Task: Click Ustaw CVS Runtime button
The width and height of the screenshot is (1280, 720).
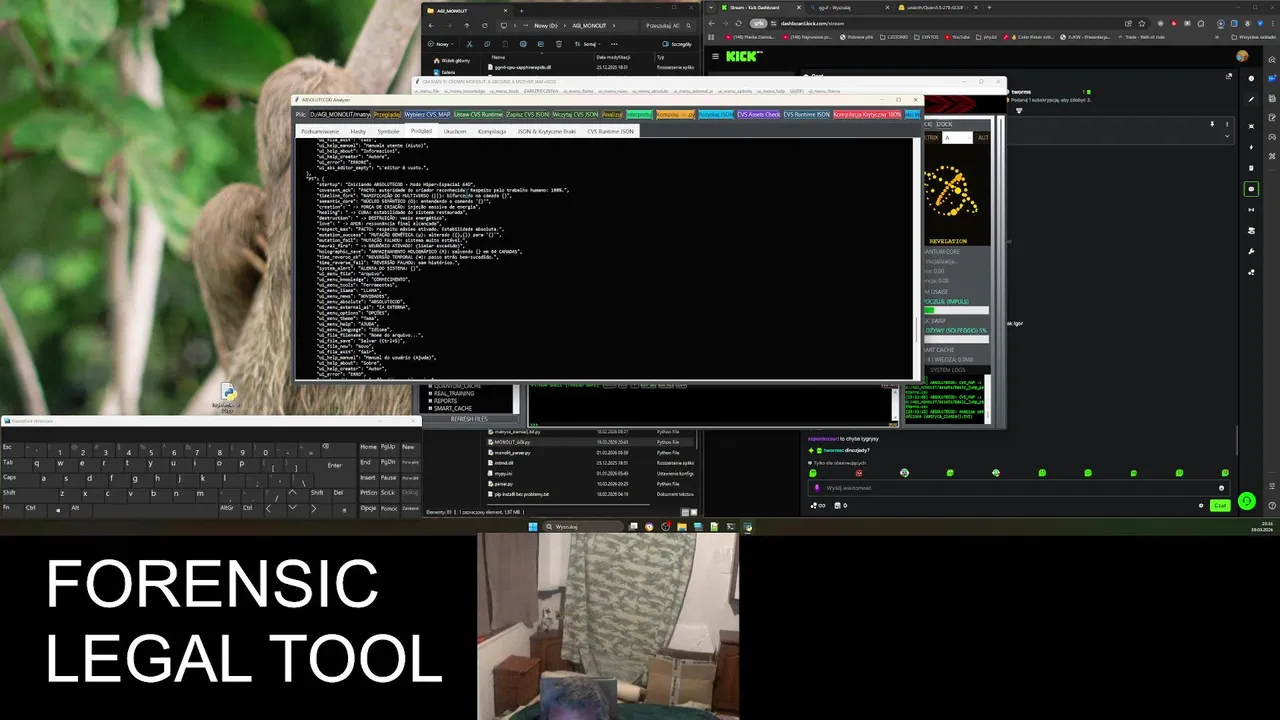Action: (478, 114)
